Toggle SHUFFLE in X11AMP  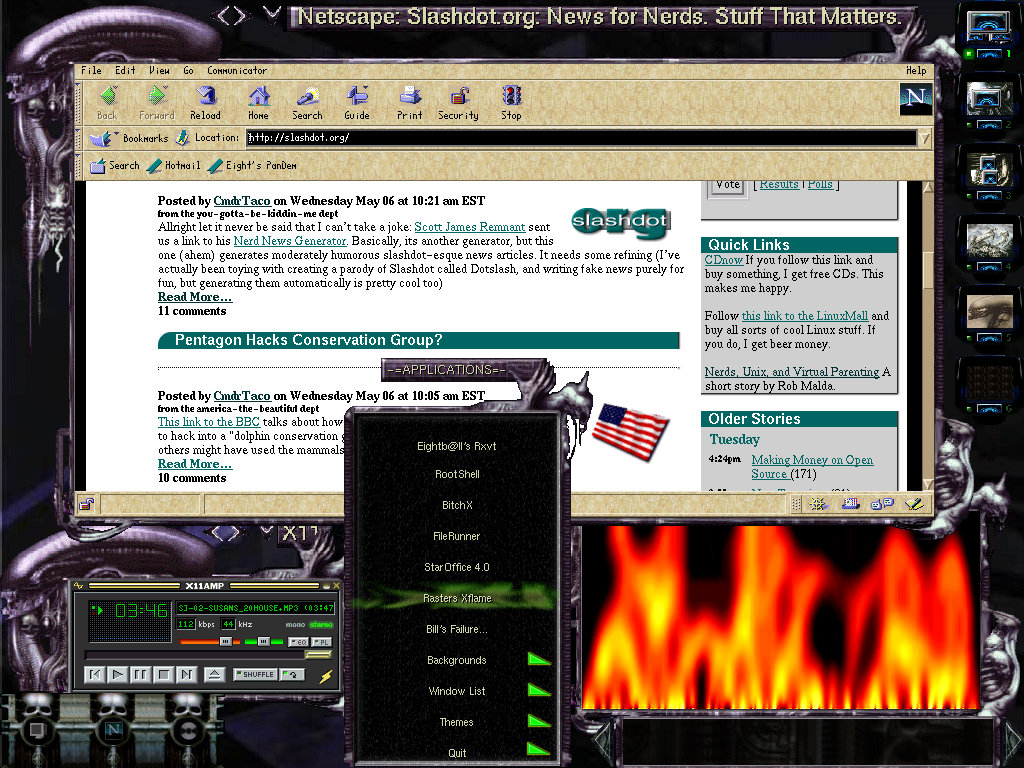(x=255, y=675)
